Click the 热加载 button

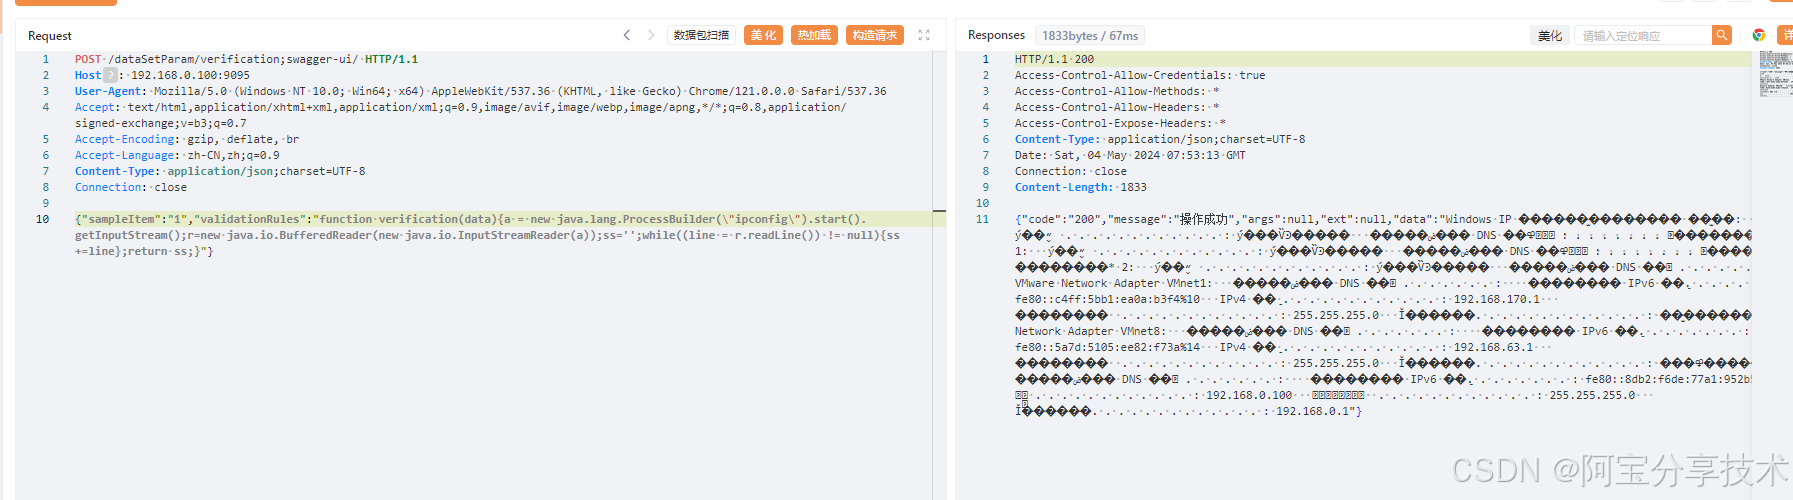pyautogui.click(x=814, y=35)
